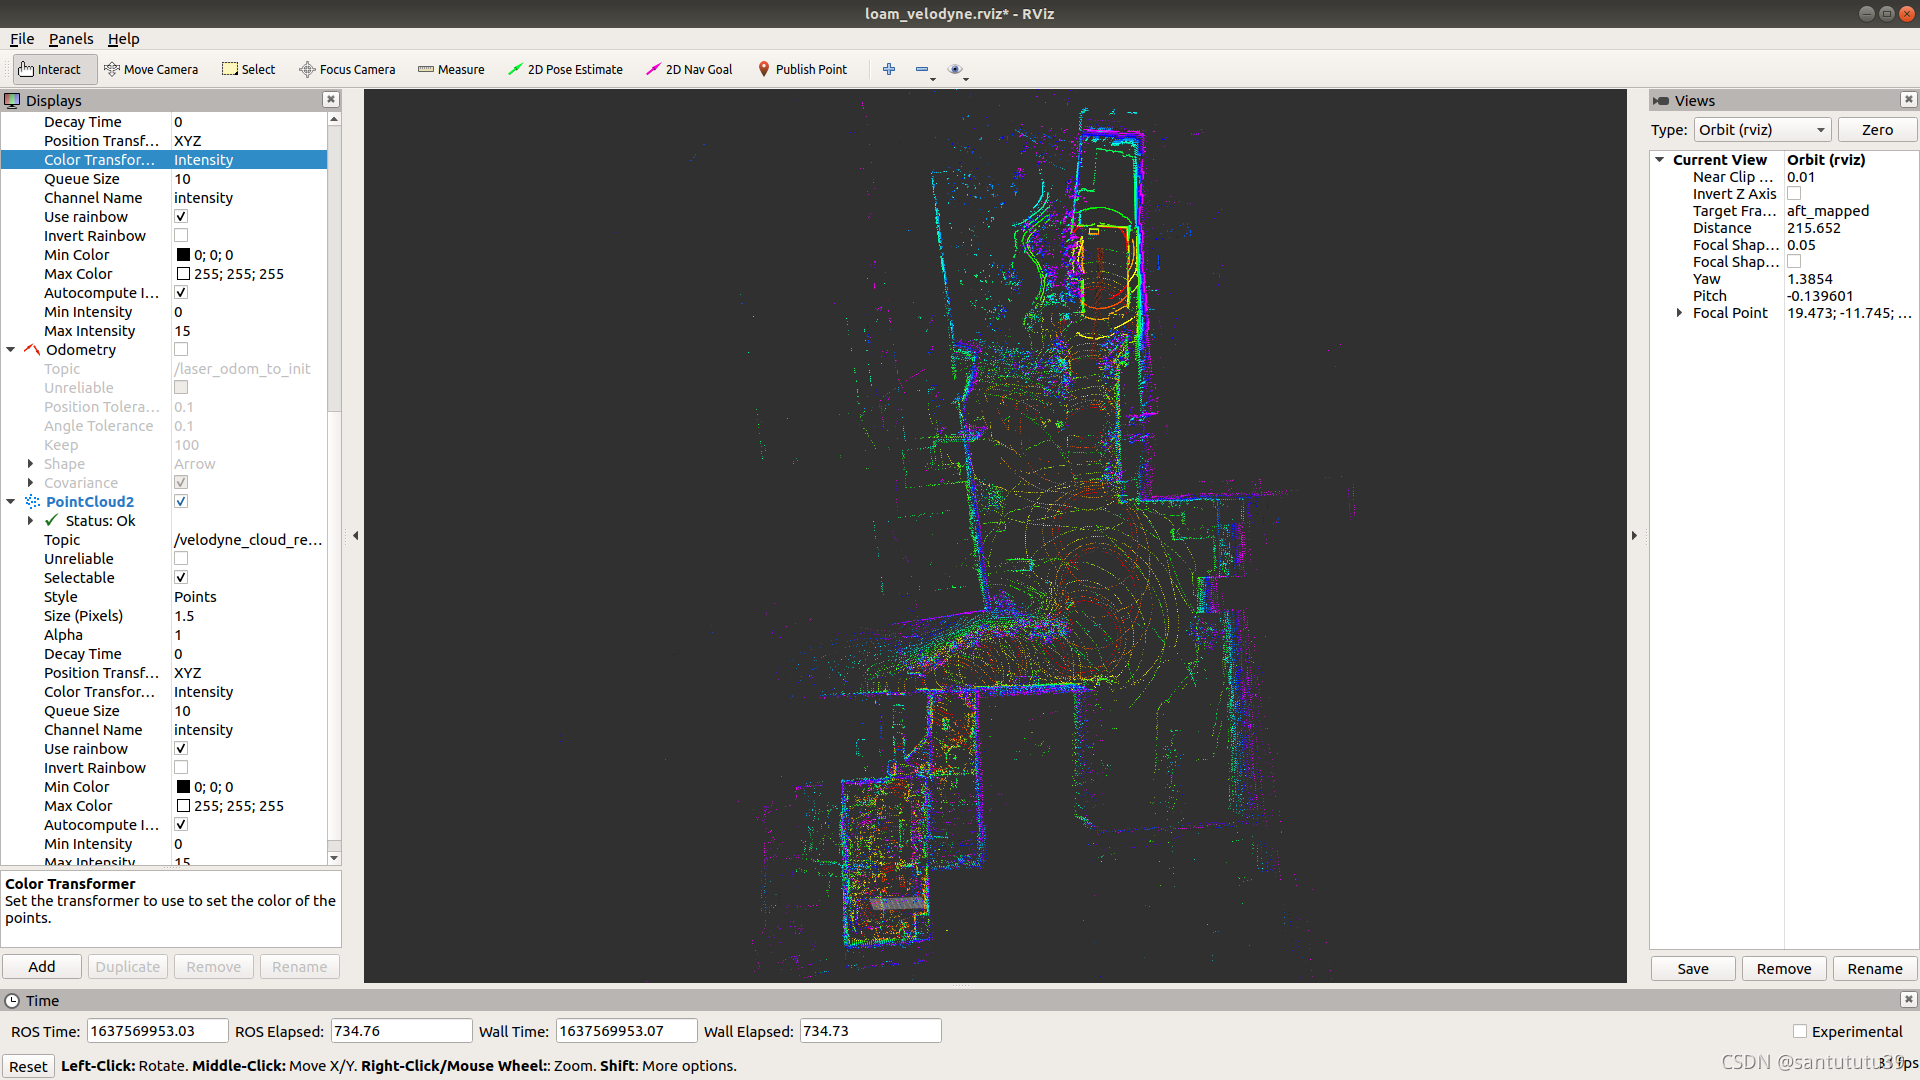Viewport: 1920px width, 1080px height.
Task: Activate the Move Camera tool
Action: tap(151, 69)
